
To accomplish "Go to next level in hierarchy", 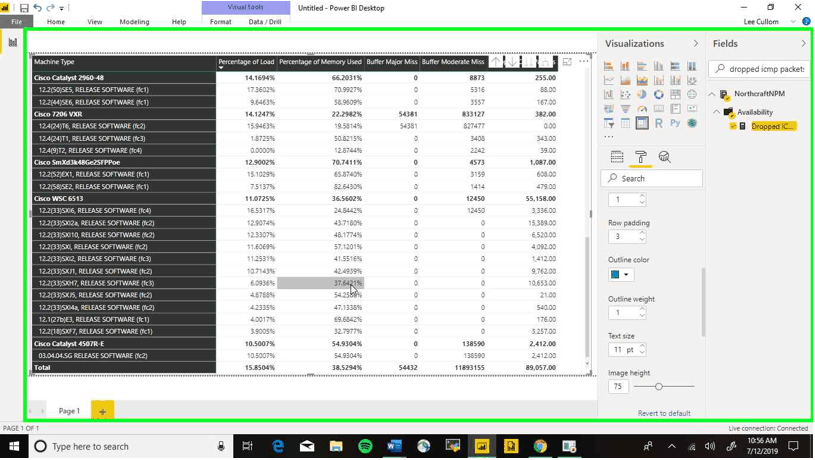I will (x=529, y=62).
